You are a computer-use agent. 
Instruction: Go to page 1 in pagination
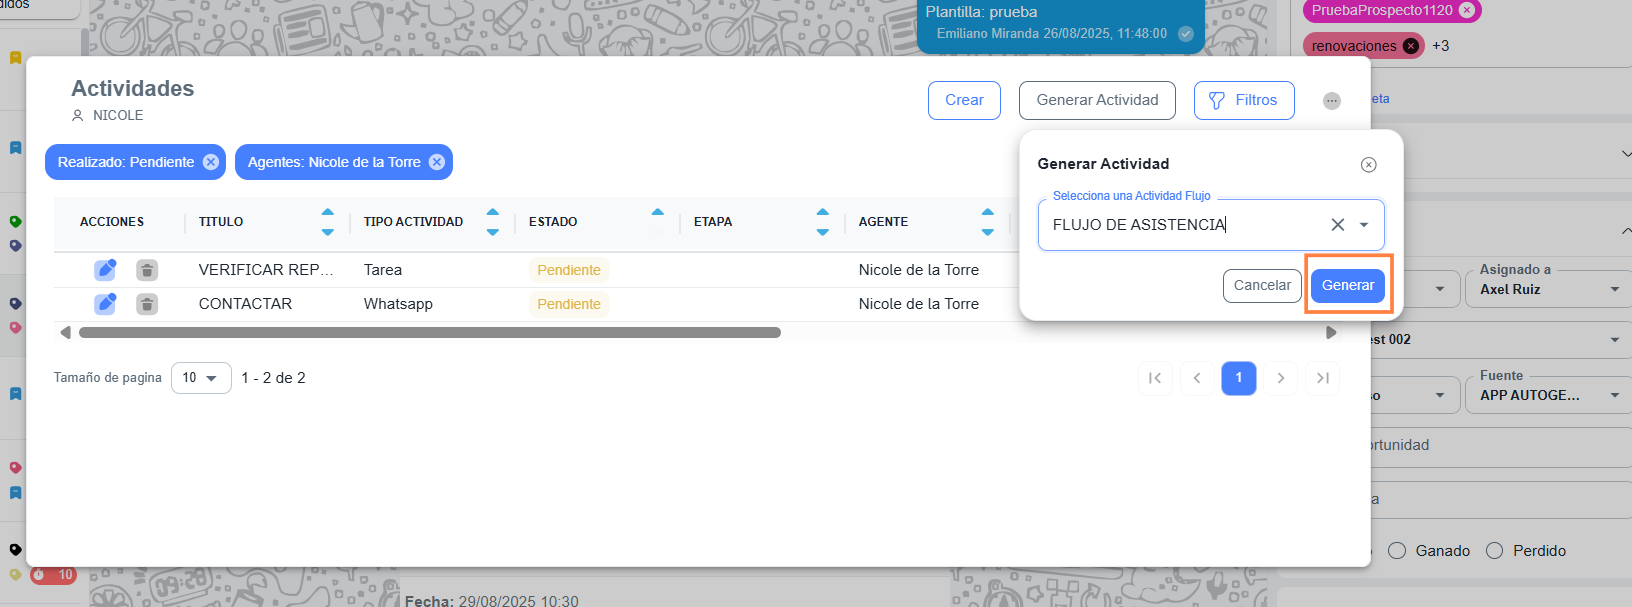[x=1238, y=378]
